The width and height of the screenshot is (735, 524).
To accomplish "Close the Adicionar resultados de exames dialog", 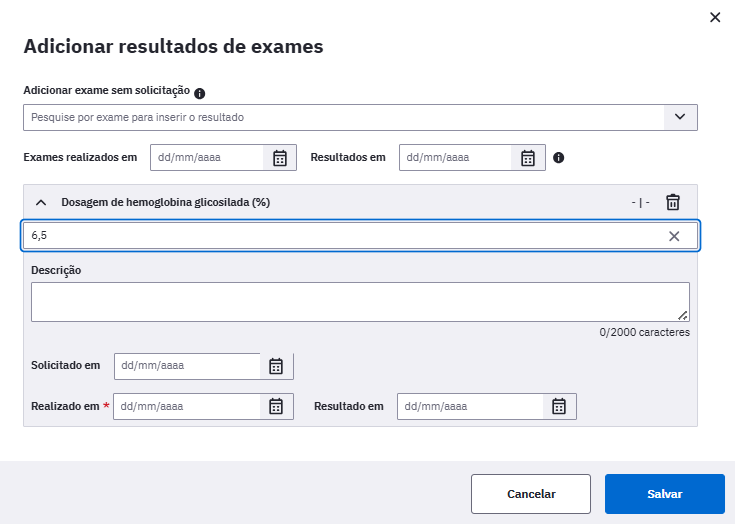I will (715, 17).
